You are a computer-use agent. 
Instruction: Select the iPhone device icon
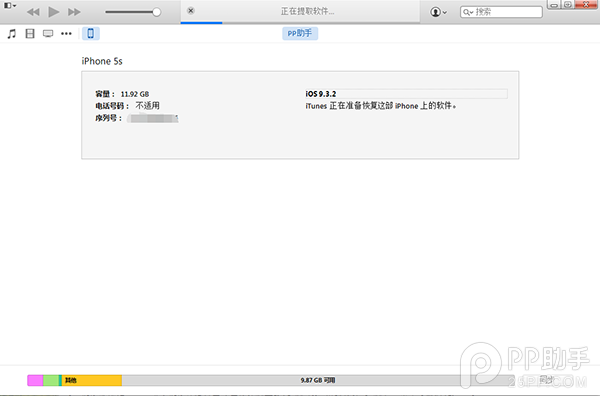[x=91, y=34]
